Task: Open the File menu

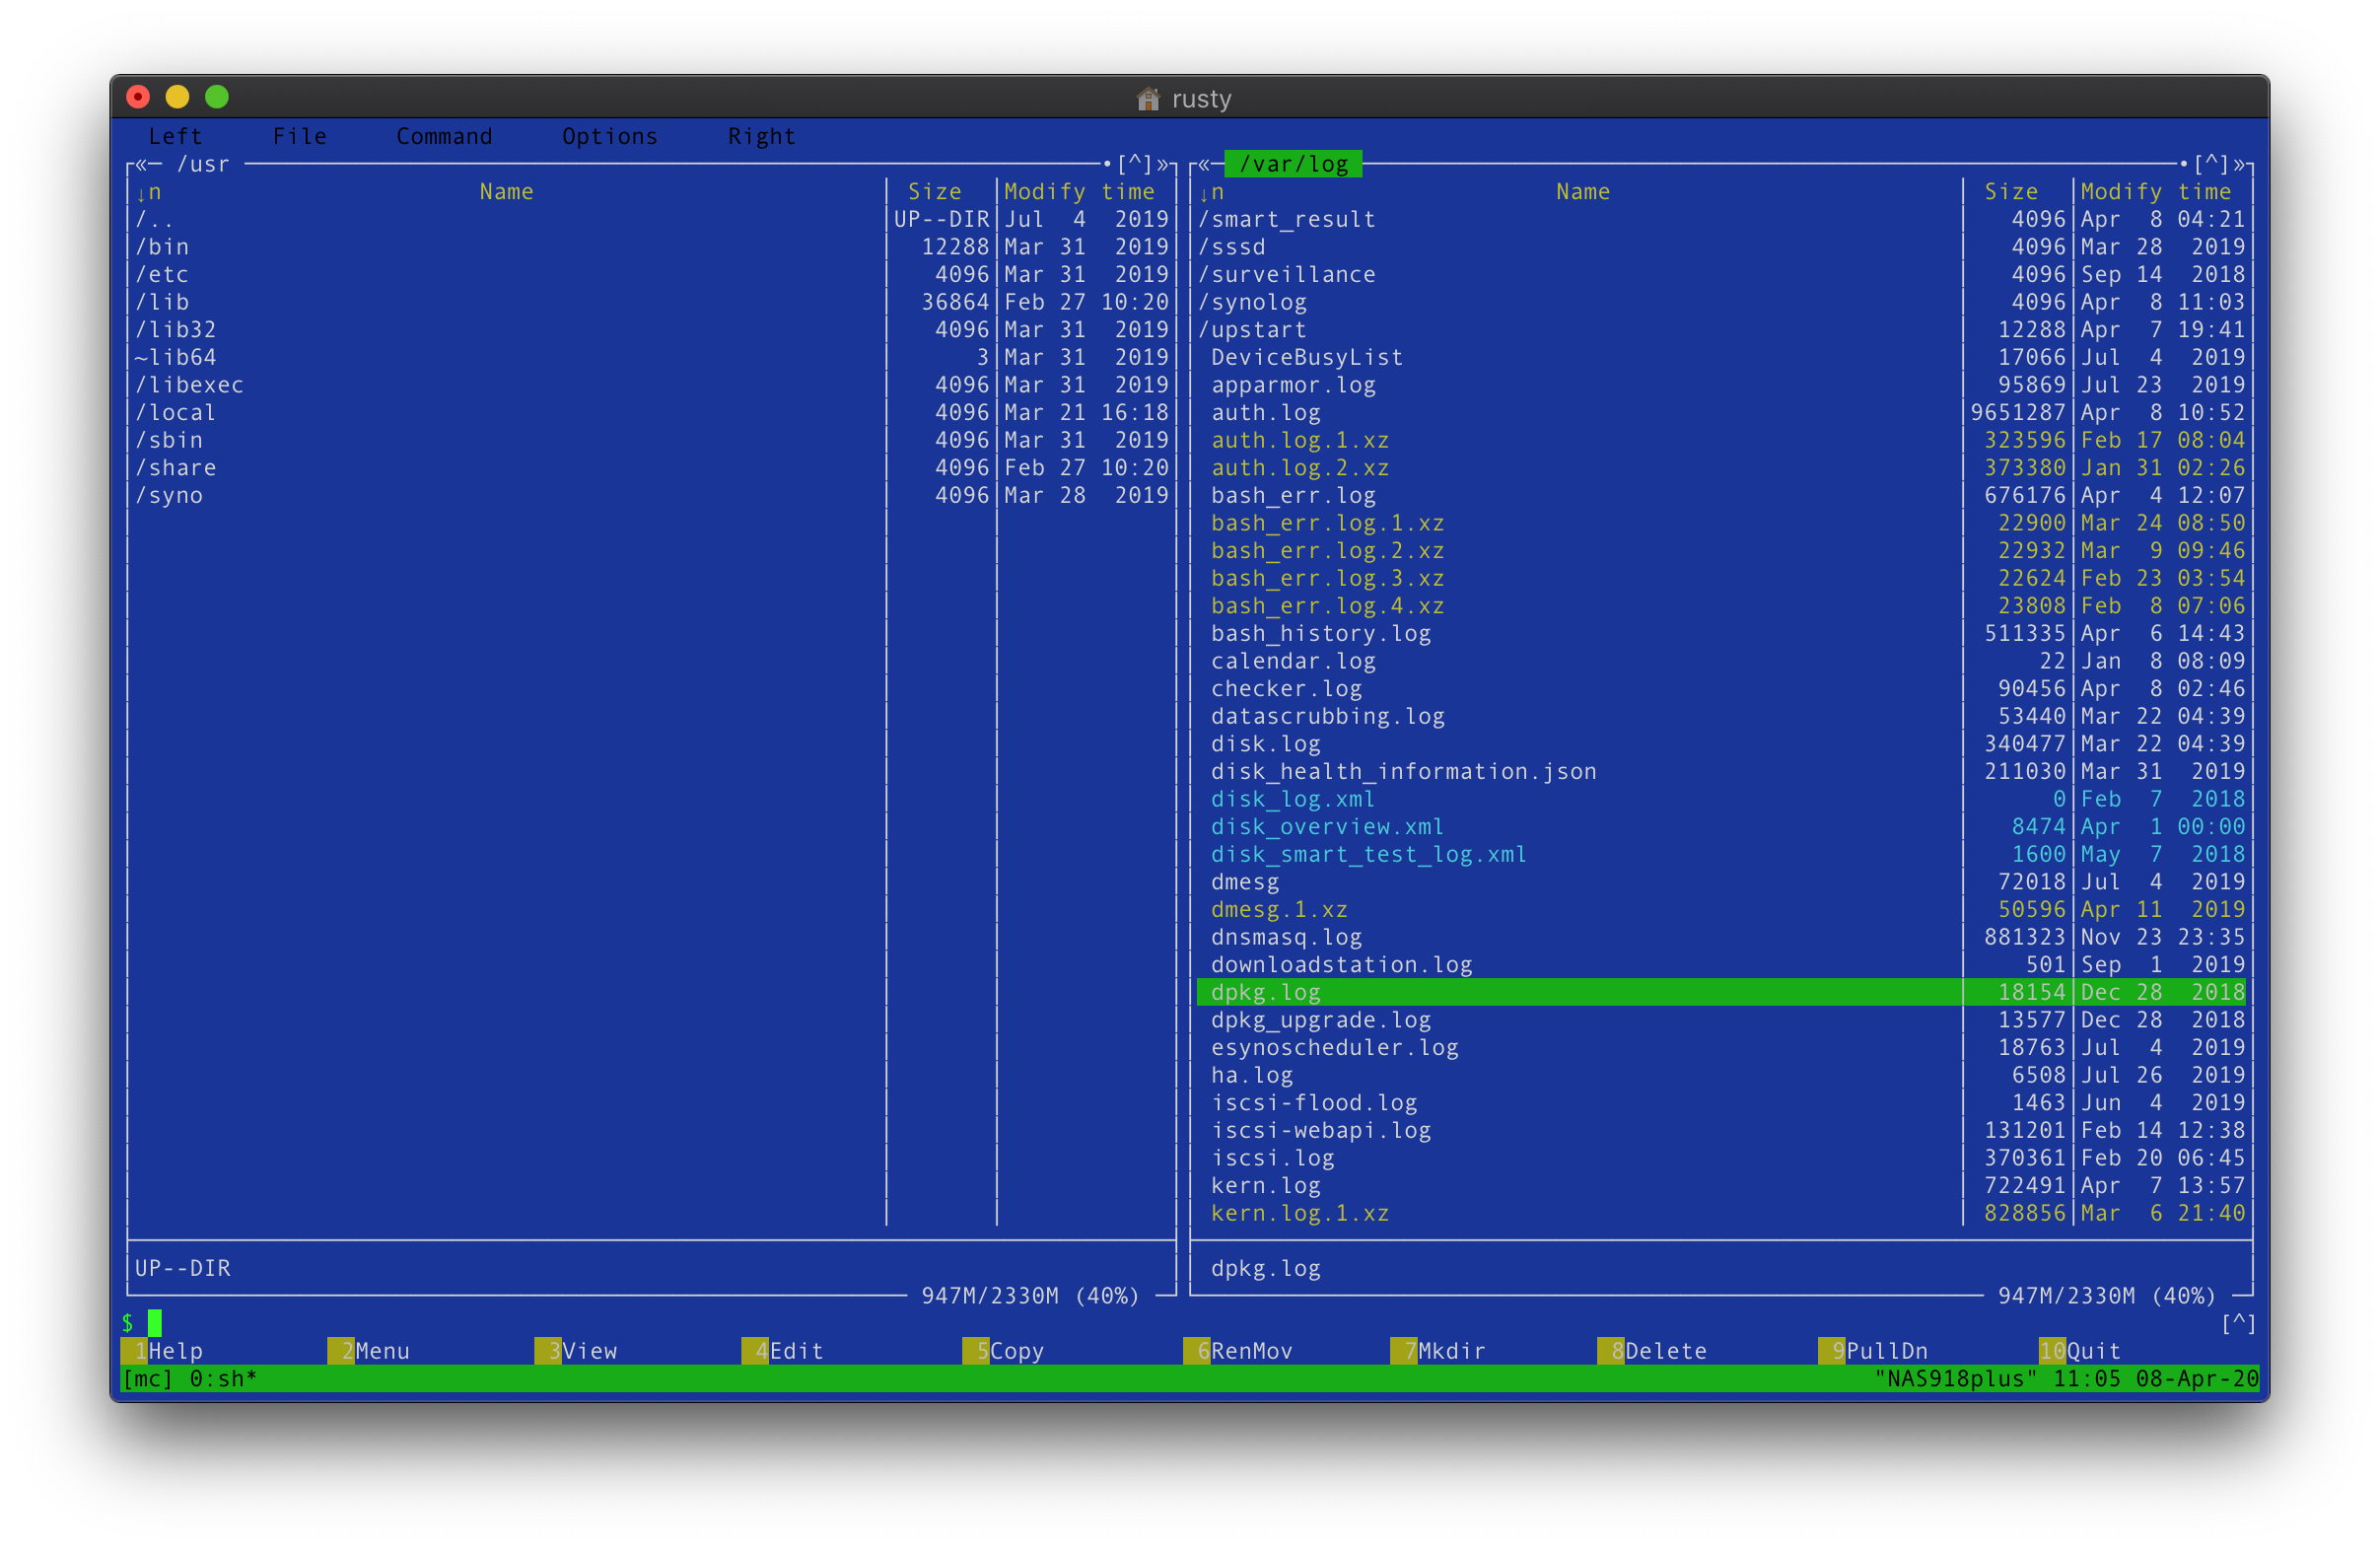Action: click(300, 136)
